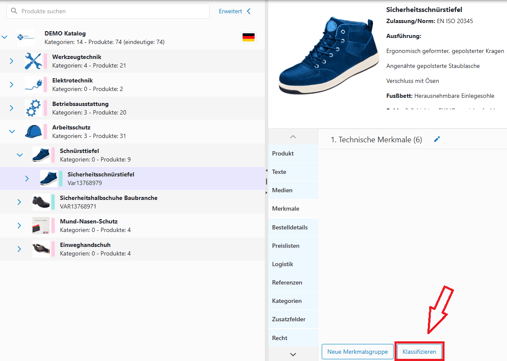Open the Recht tab
The image size is (507, 361).
pyautogui.click(x=293, y=338)
